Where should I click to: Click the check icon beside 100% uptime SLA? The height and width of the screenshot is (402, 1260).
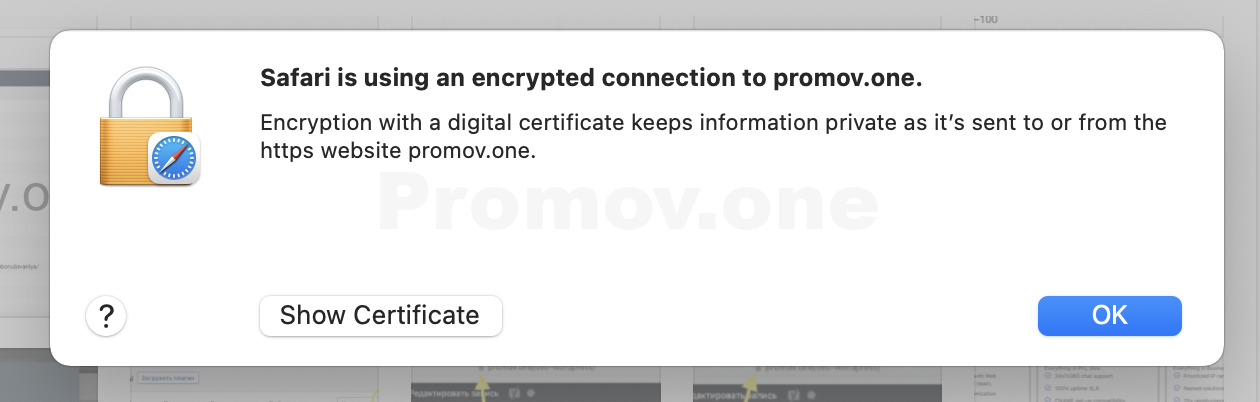(1046, 387)
